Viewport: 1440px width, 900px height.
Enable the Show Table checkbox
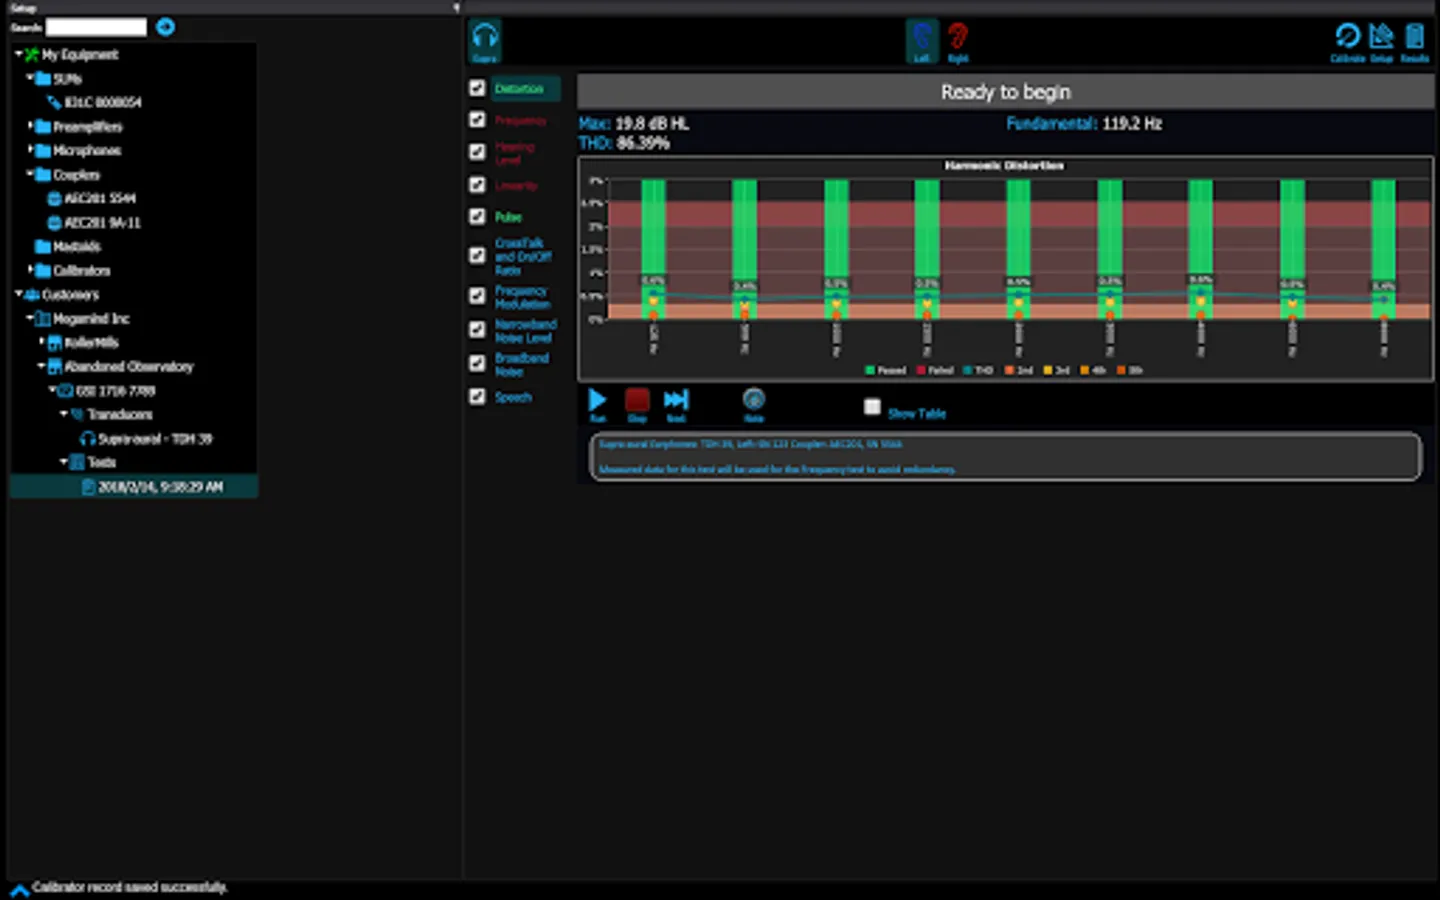pyautogui.click(x=872, y=407)
